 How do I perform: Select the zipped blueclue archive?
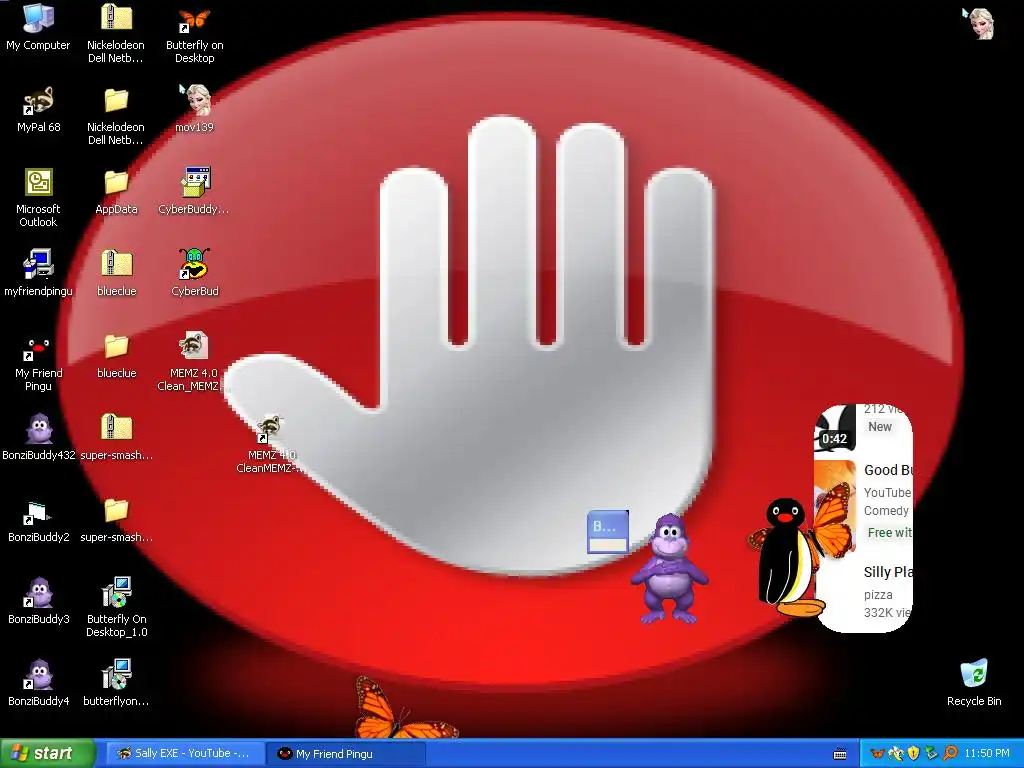click(x=116, y=273)
